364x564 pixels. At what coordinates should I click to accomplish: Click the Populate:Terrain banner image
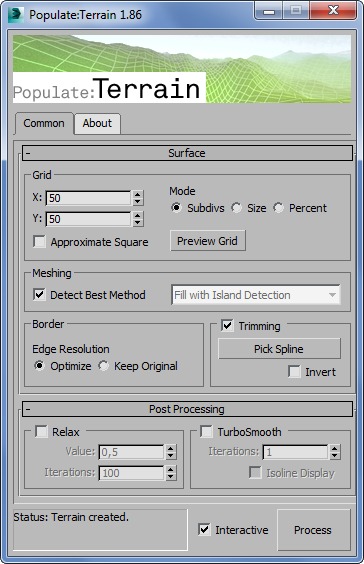(x=182, y=69)
